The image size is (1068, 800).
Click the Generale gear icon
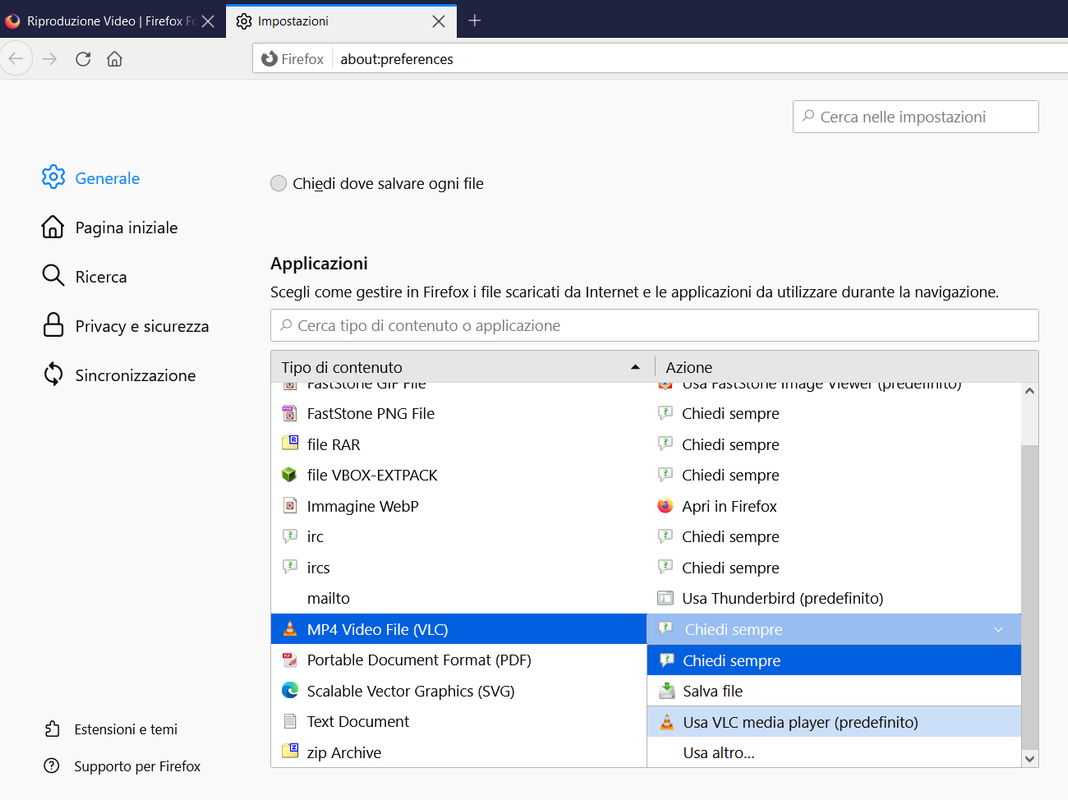click(53, 177)
